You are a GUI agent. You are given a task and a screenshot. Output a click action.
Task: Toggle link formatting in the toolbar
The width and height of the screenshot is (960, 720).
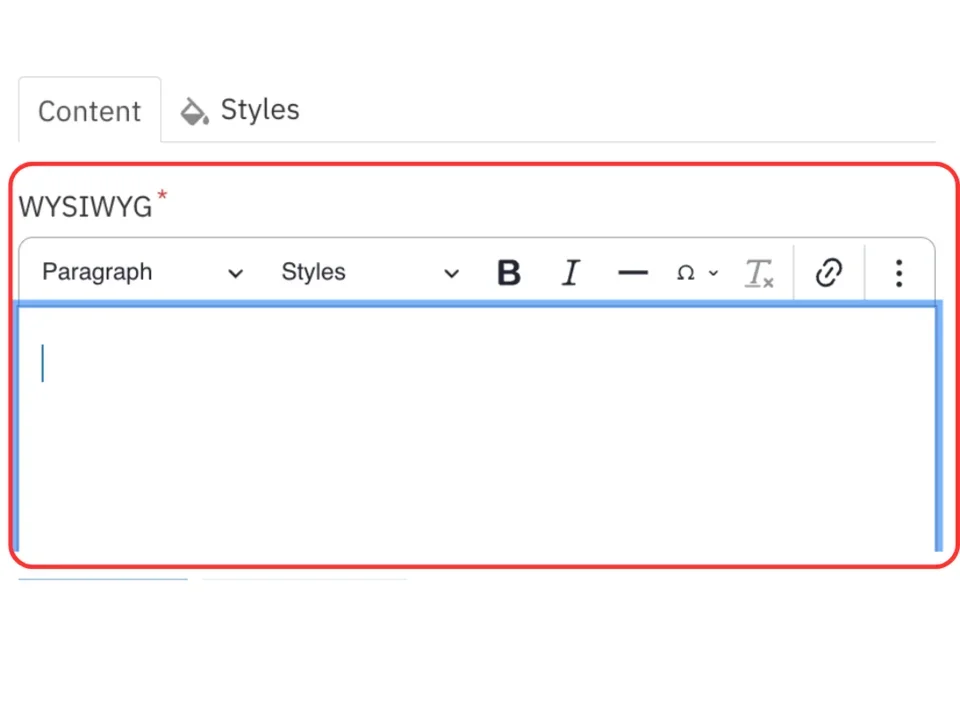pos(828,272)
